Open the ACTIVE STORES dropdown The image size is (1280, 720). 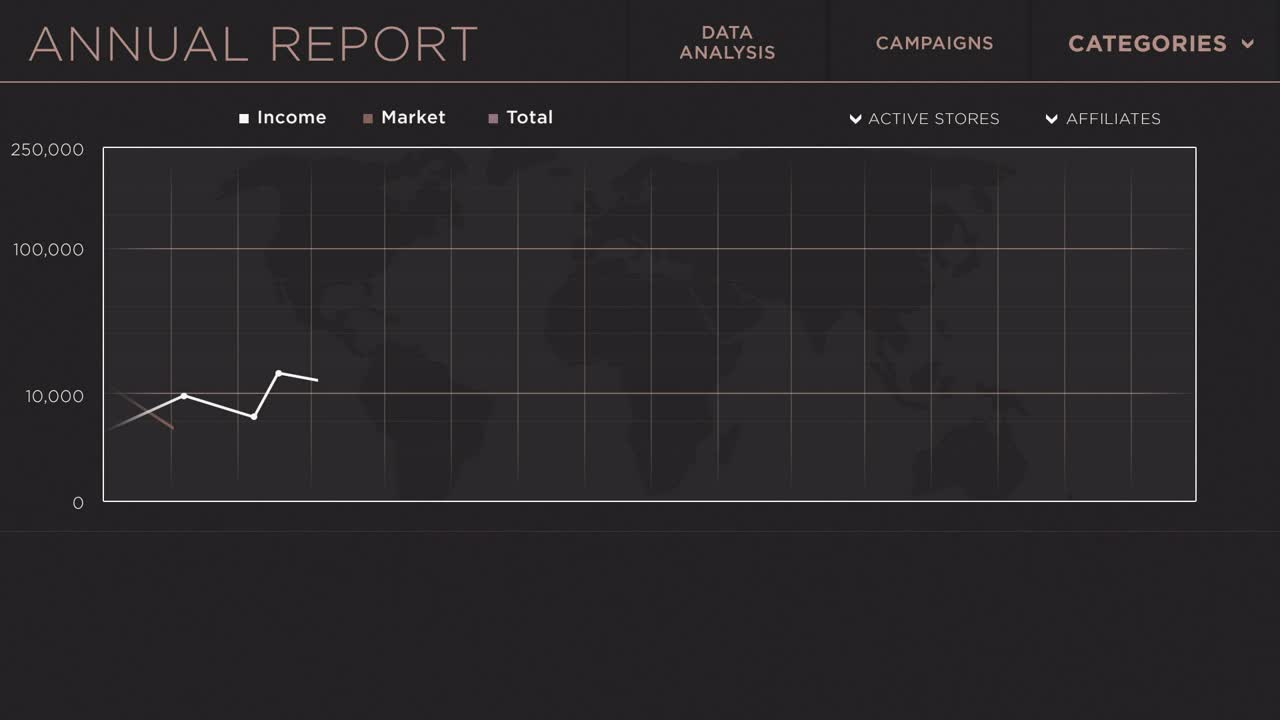[x=923, y=119]
